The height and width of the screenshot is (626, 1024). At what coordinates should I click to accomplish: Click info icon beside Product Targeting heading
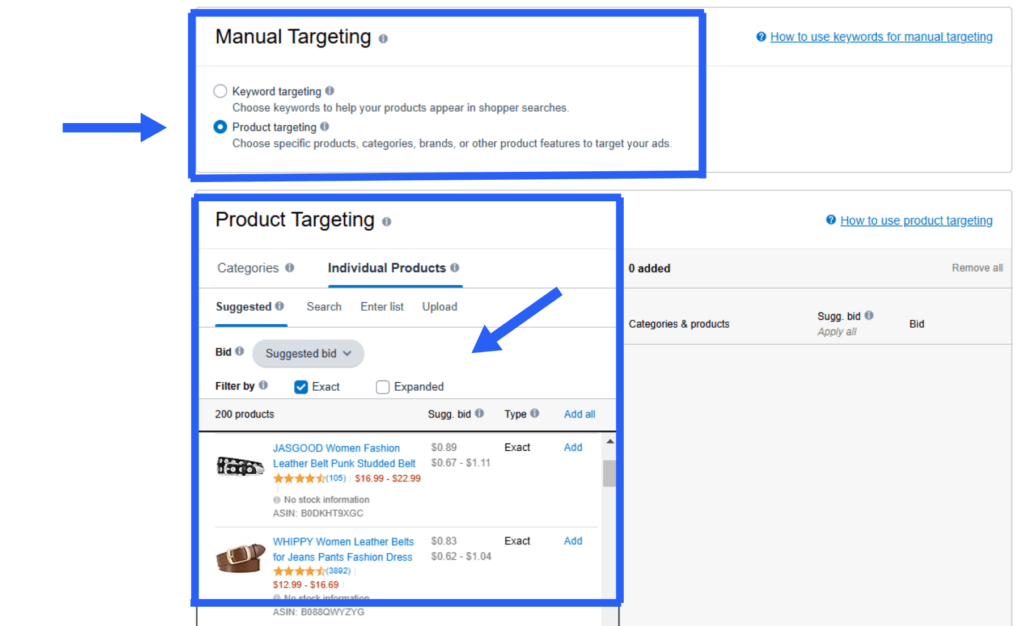tap(386, 222)
